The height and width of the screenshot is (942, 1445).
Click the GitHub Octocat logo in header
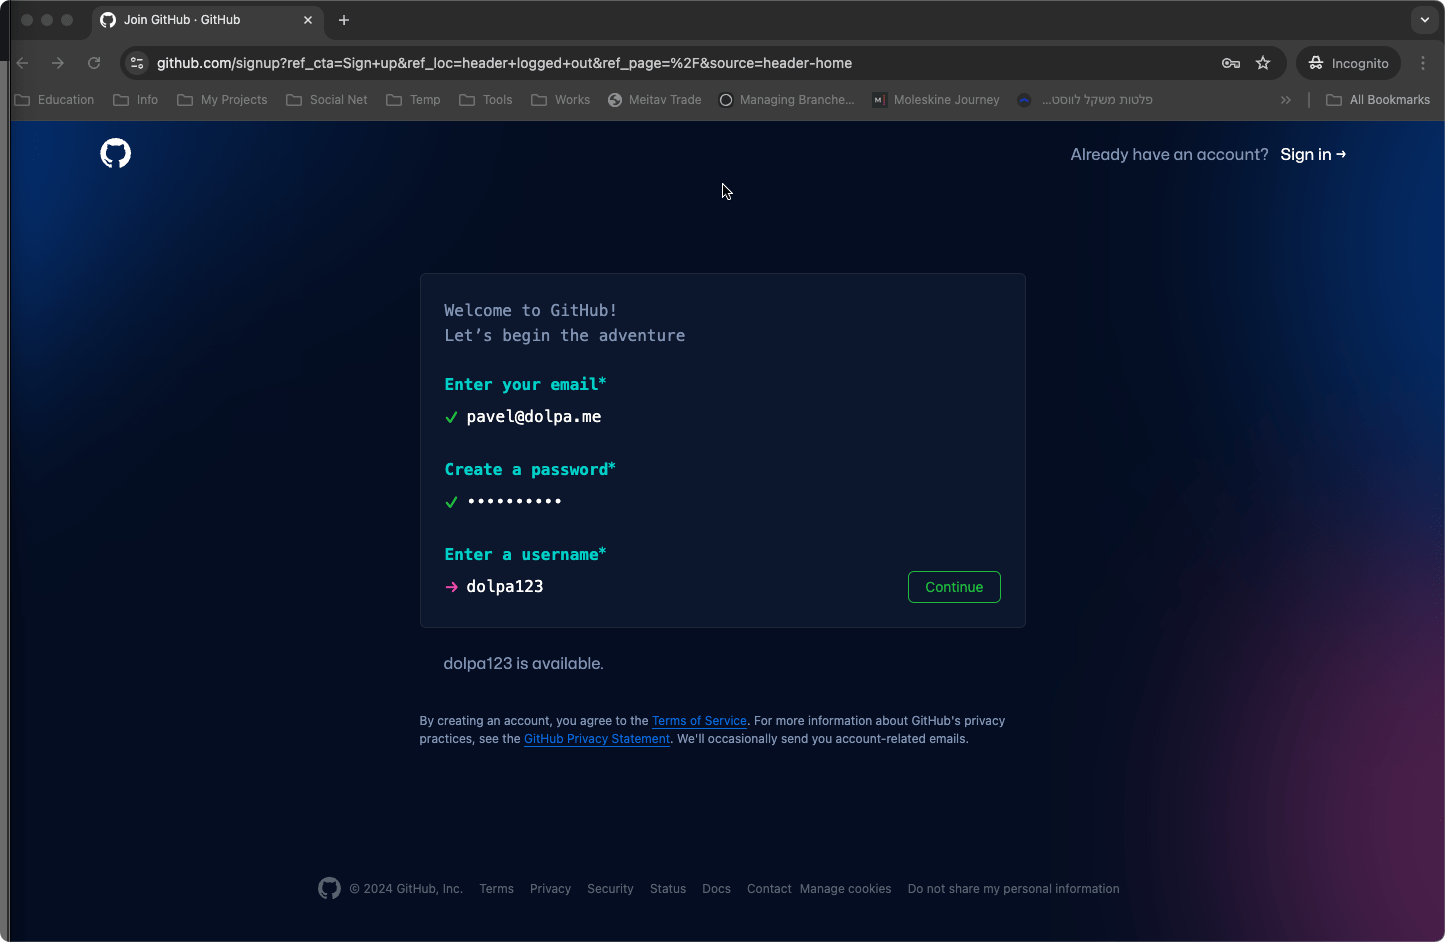pyautogui.click(x=116, y=154)
